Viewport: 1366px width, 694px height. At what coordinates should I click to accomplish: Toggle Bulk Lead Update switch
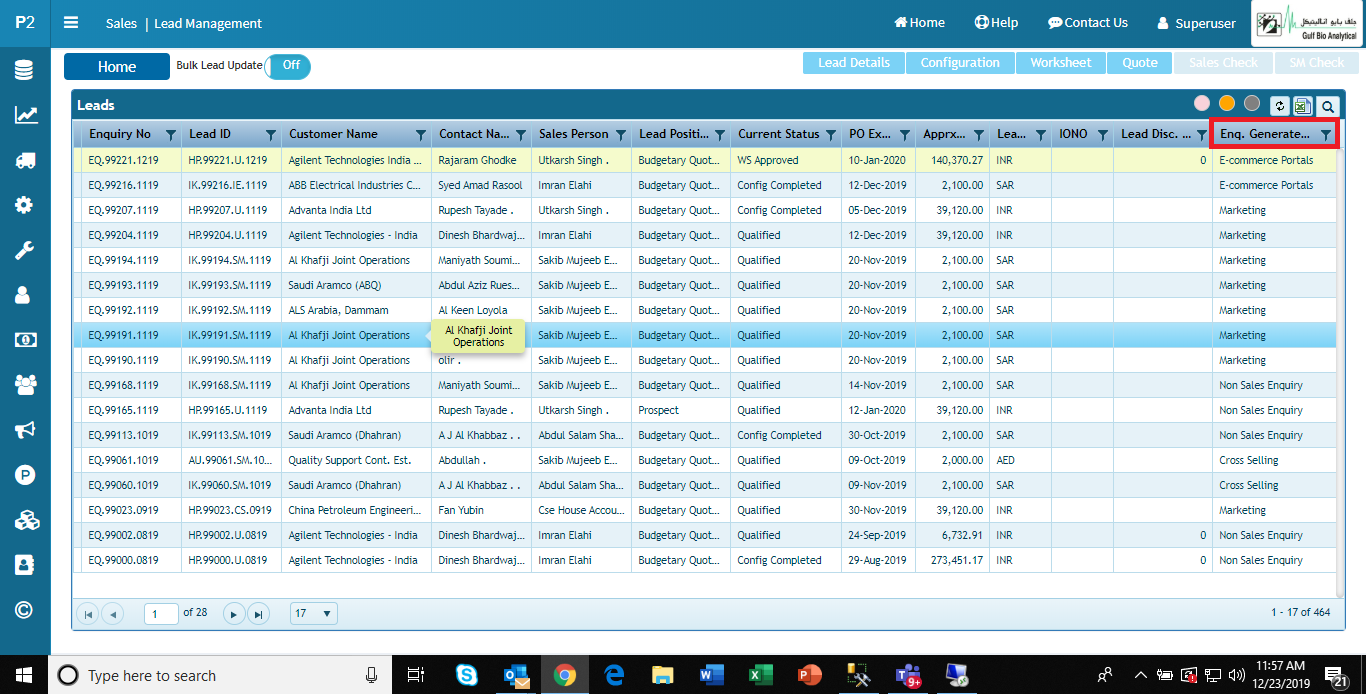288,66
